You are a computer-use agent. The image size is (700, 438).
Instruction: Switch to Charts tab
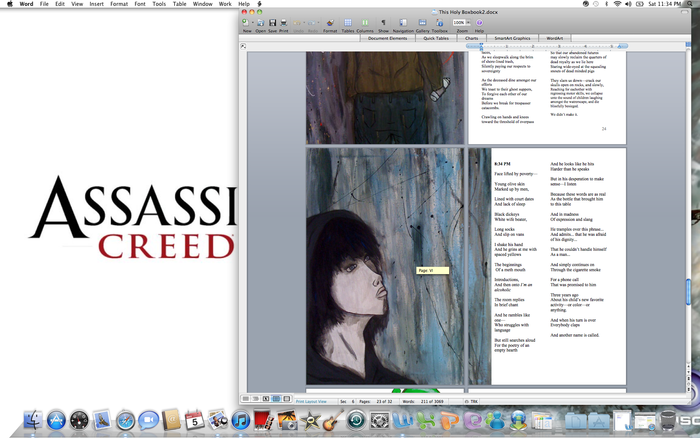[x=472, y=38]
